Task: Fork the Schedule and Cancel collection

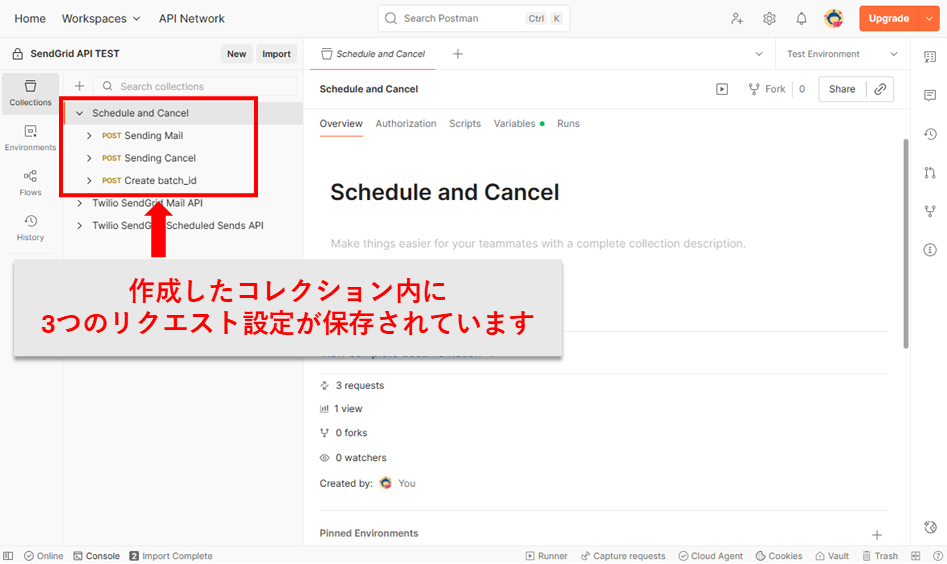Action: point(767,89)
